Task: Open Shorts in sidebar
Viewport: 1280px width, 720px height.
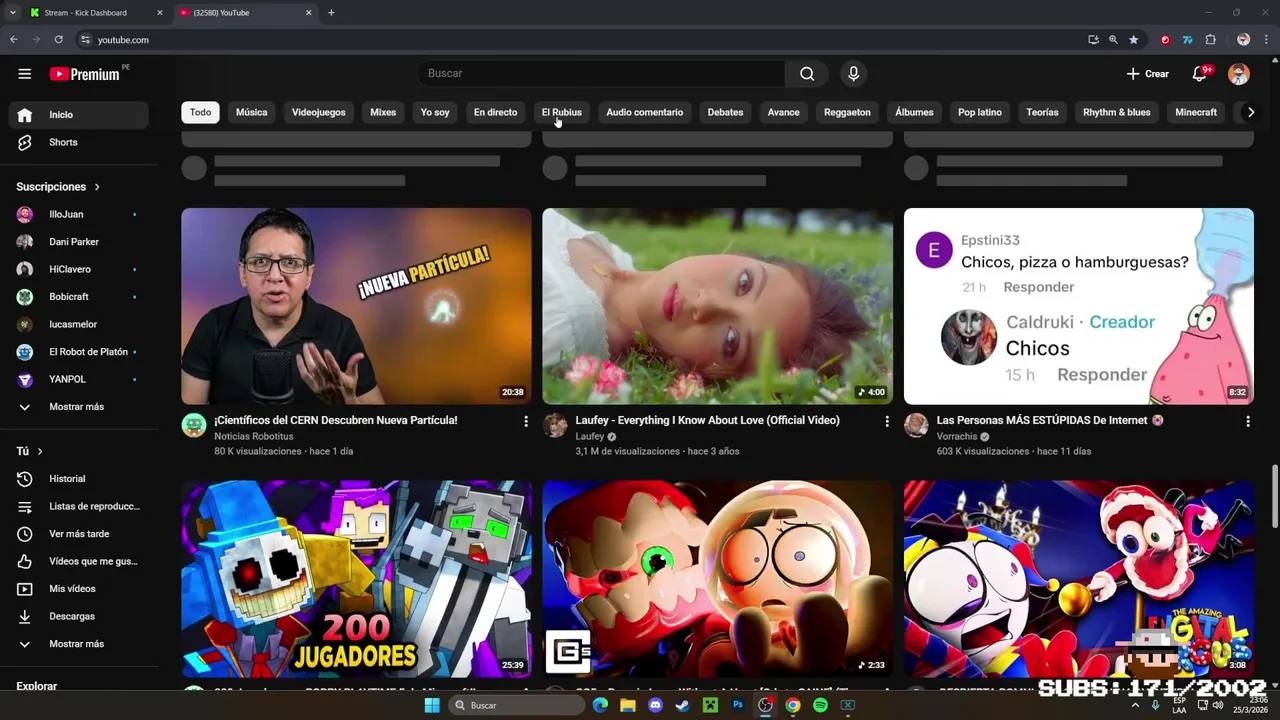Action: (x=79, y=142)
